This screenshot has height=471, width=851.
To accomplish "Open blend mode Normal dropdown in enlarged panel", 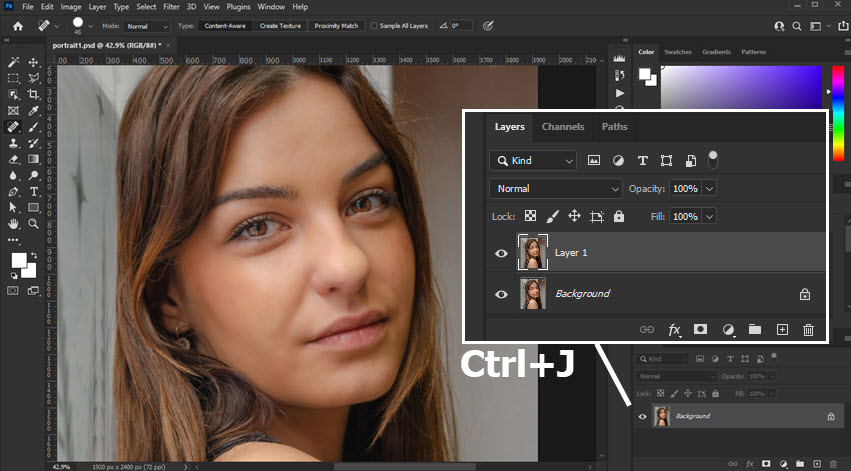I will click(556, 189).
